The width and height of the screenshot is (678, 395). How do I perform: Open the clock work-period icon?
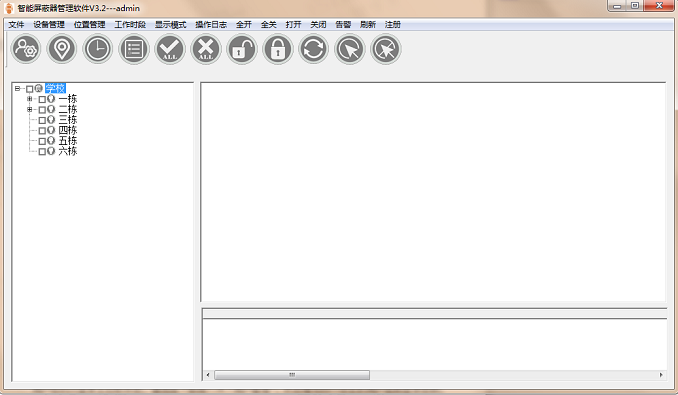tap(98, 49)
